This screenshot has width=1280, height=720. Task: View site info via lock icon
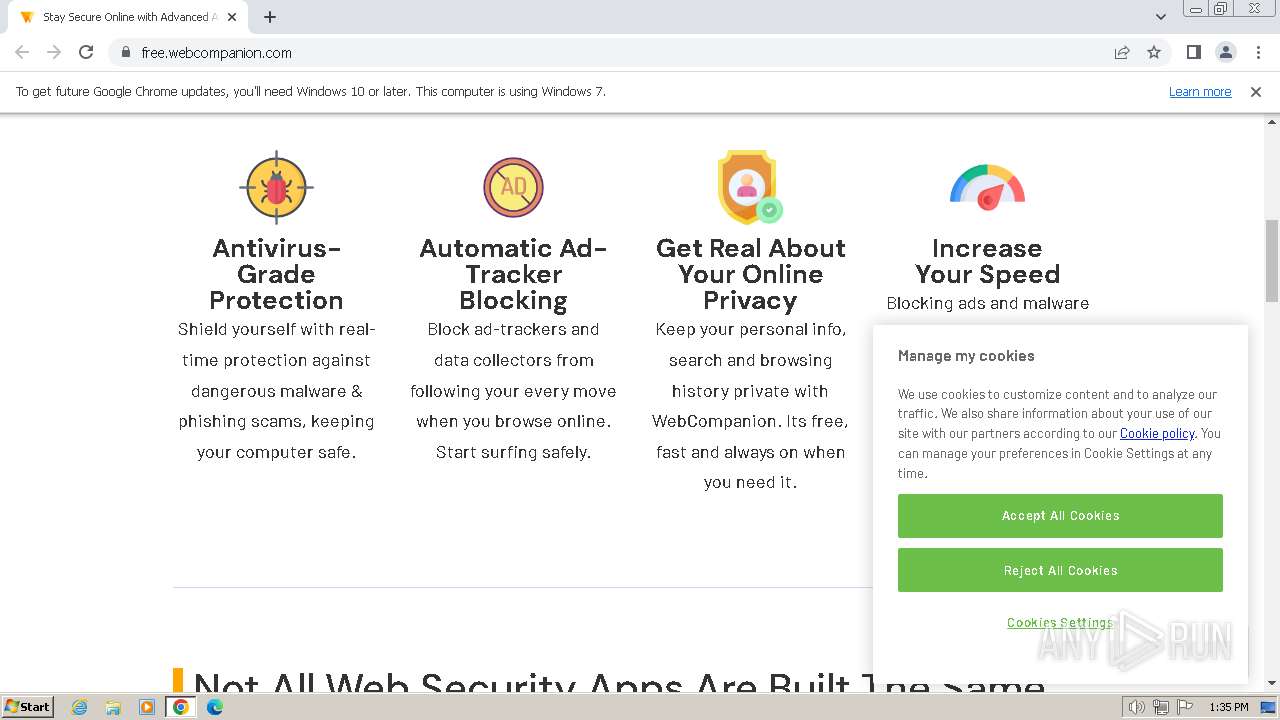125,53
